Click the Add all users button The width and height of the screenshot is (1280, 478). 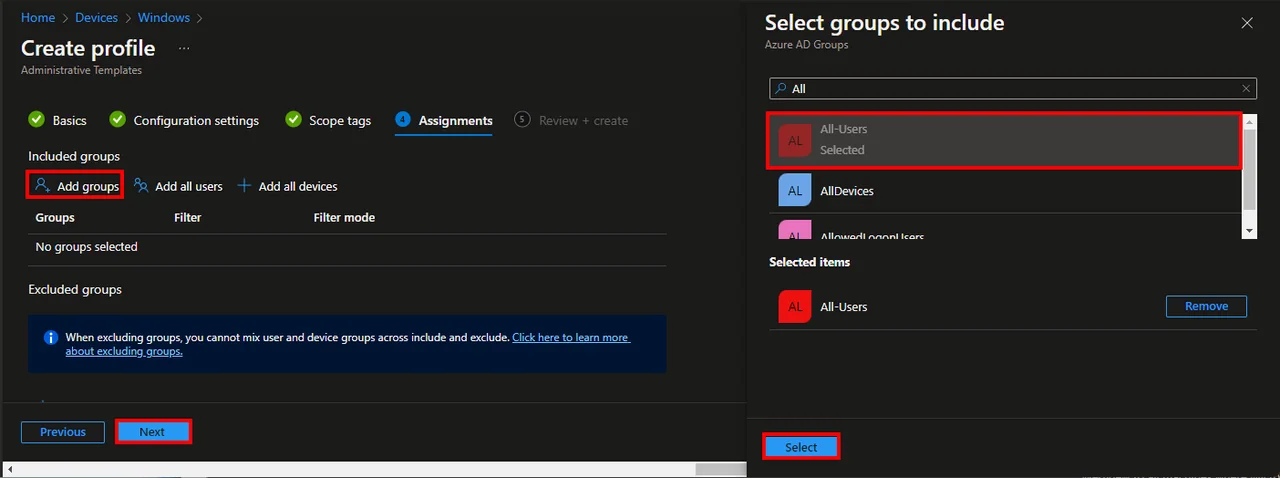pyautogui.click(x=179, y=186)
